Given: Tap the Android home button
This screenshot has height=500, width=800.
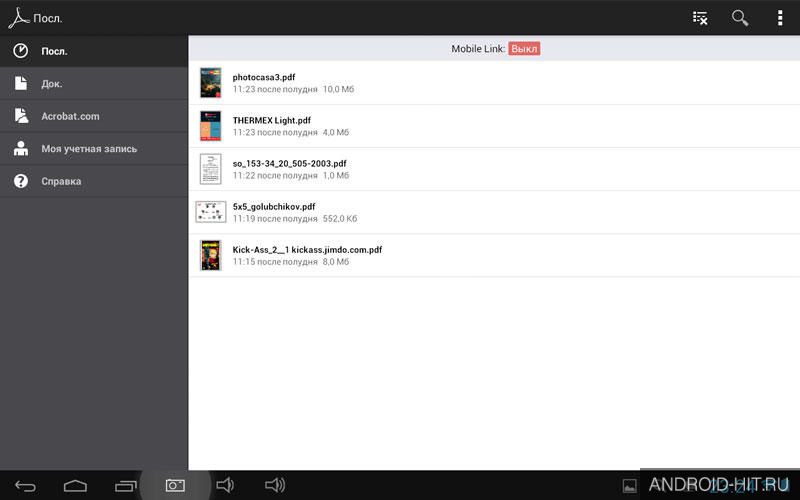Looking at the screenshot, I should point(75,486).
